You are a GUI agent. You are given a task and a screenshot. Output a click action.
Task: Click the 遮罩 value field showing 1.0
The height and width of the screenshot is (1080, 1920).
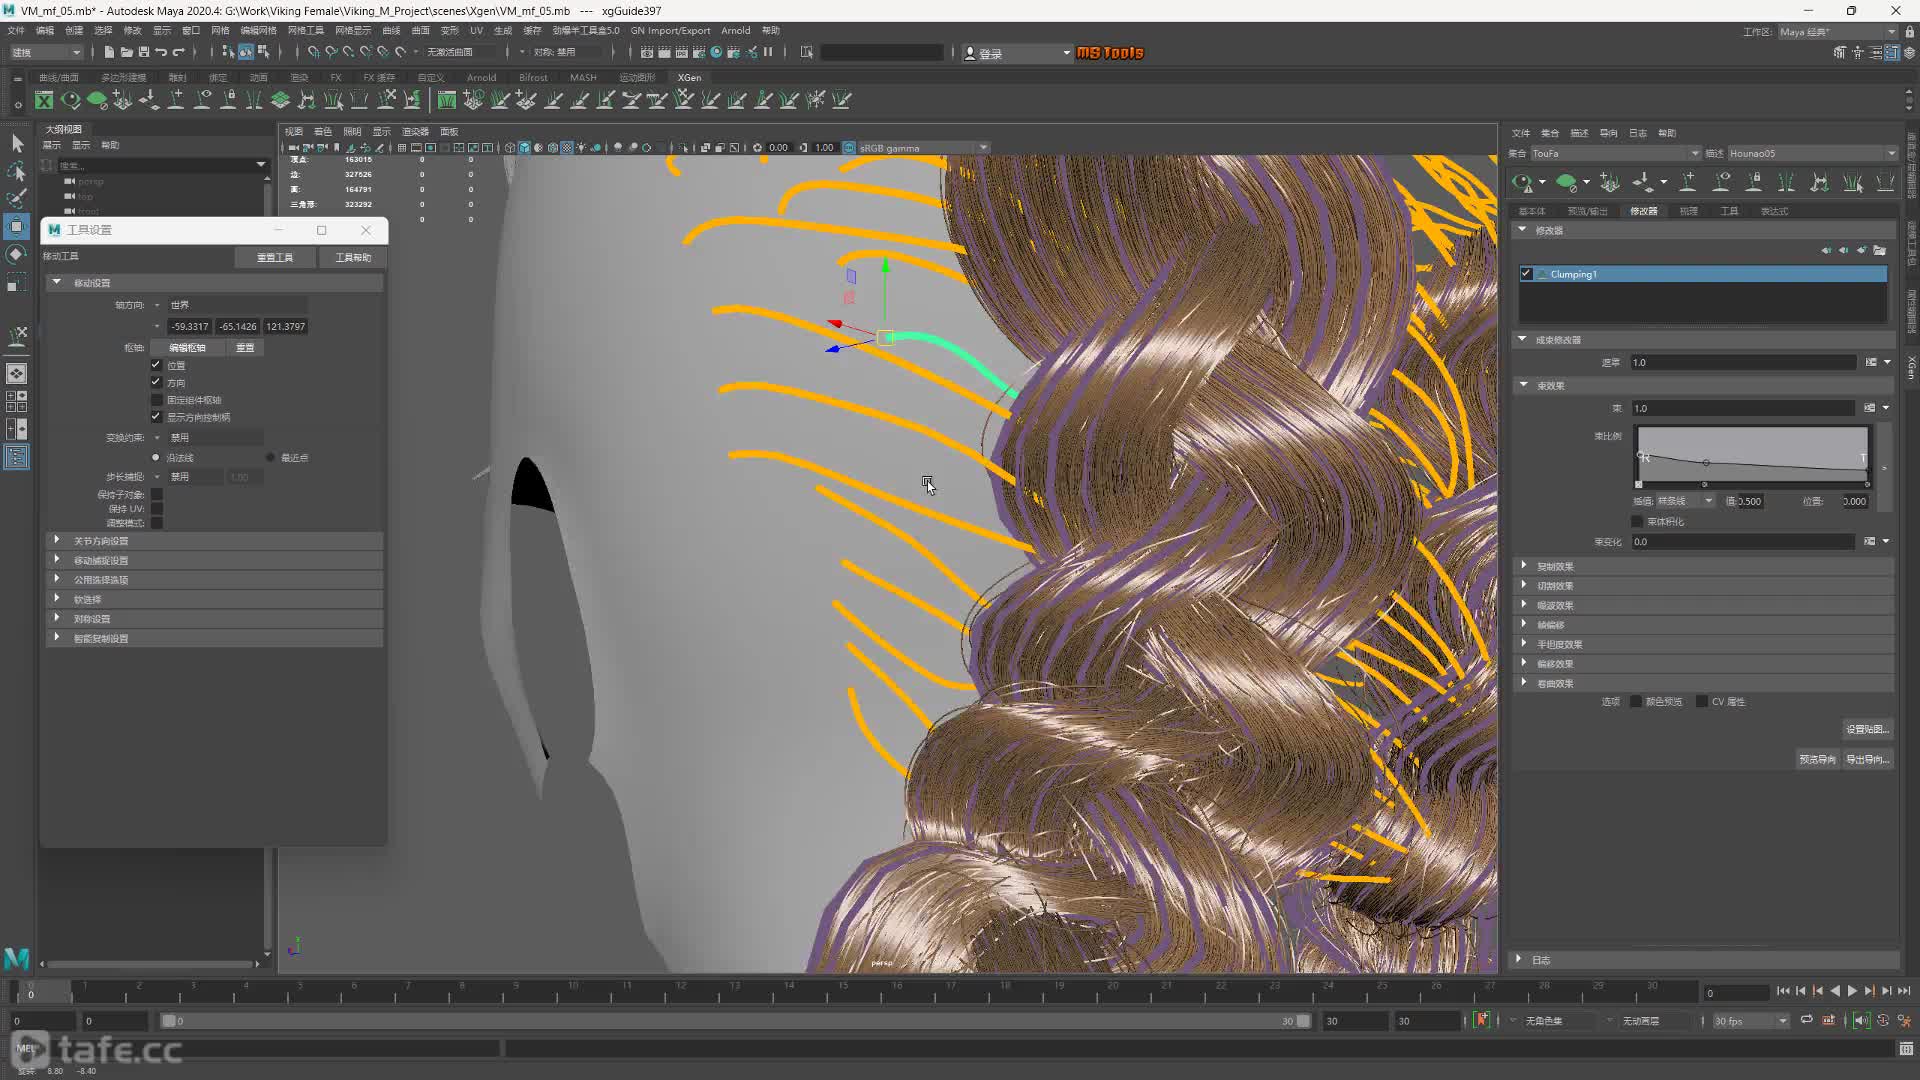point(1742,362)
